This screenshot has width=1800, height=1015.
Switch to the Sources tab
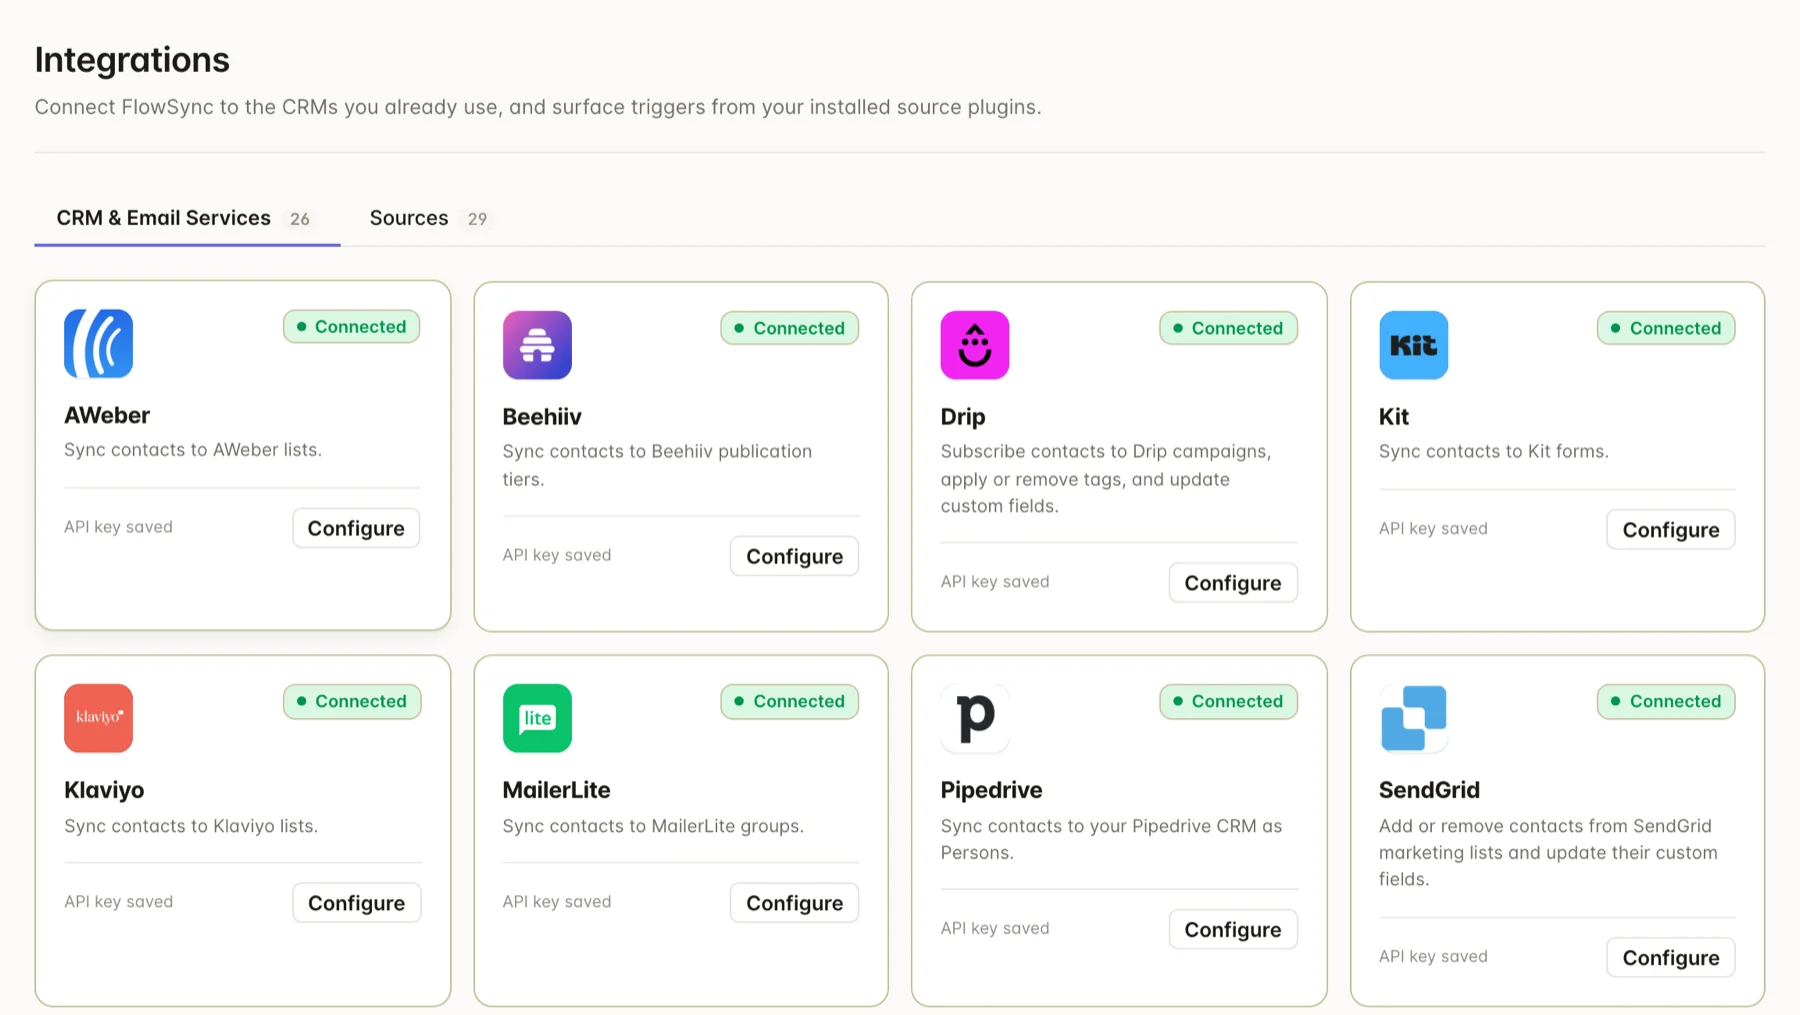coord(428,218)
